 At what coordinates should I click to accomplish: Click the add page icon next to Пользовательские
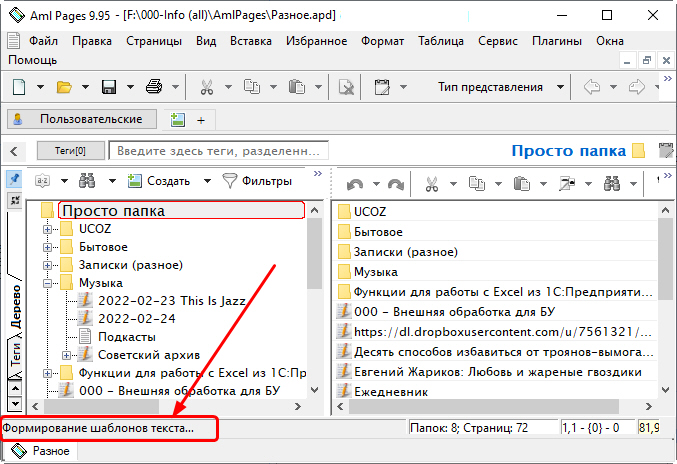pyautogui.click(x=177, y=120)
